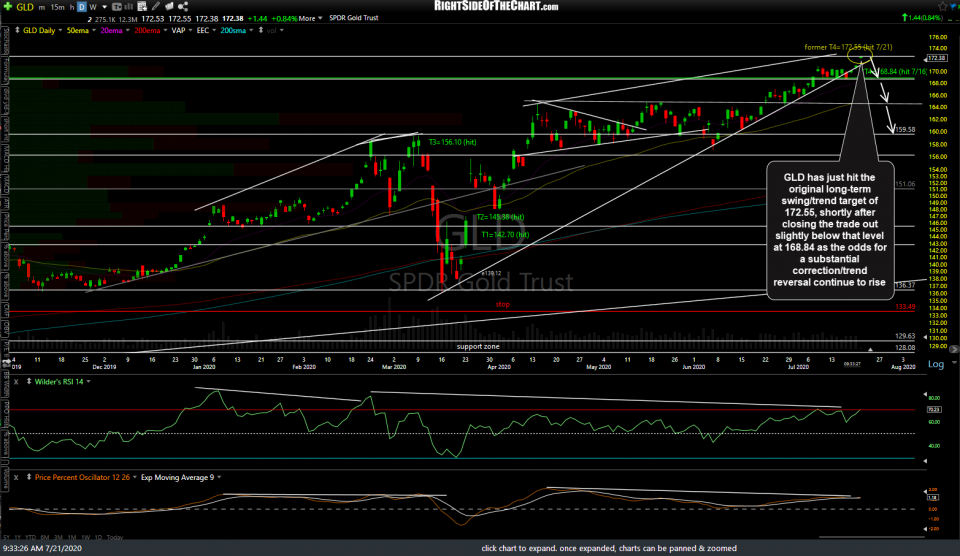Click the RSI 70.23 value marker

(934, 410)
